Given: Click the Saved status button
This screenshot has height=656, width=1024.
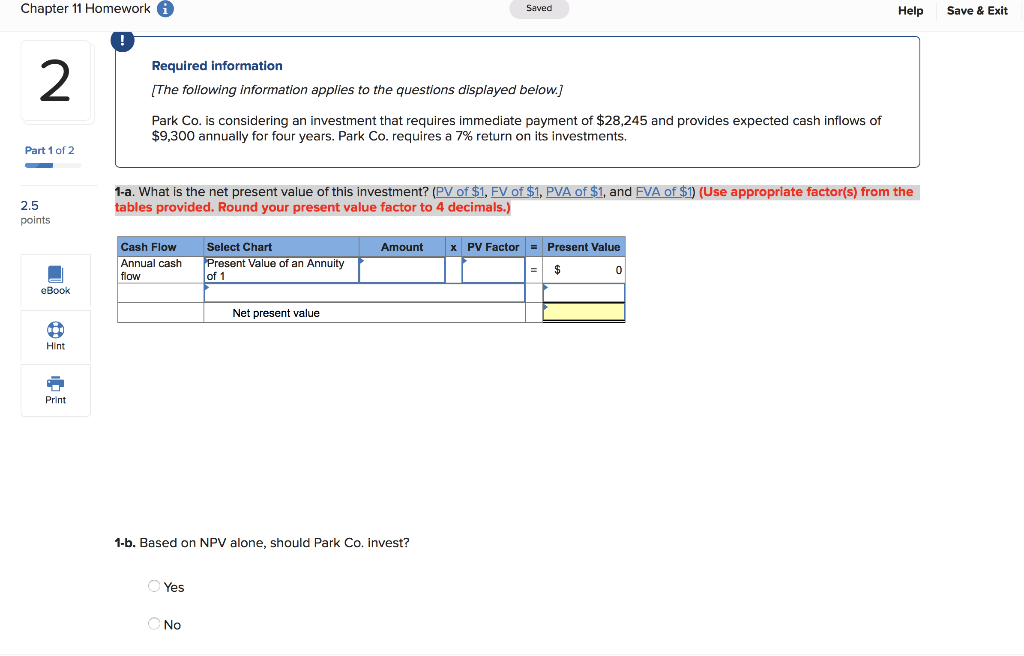Looking at the screenshot, I should (539, 7).
